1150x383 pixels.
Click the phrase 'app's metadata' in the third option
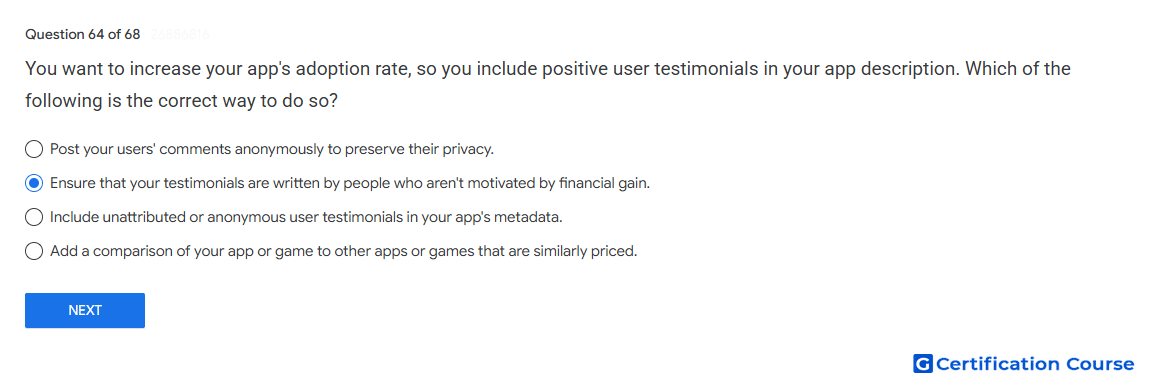click(x=516, y=217)
